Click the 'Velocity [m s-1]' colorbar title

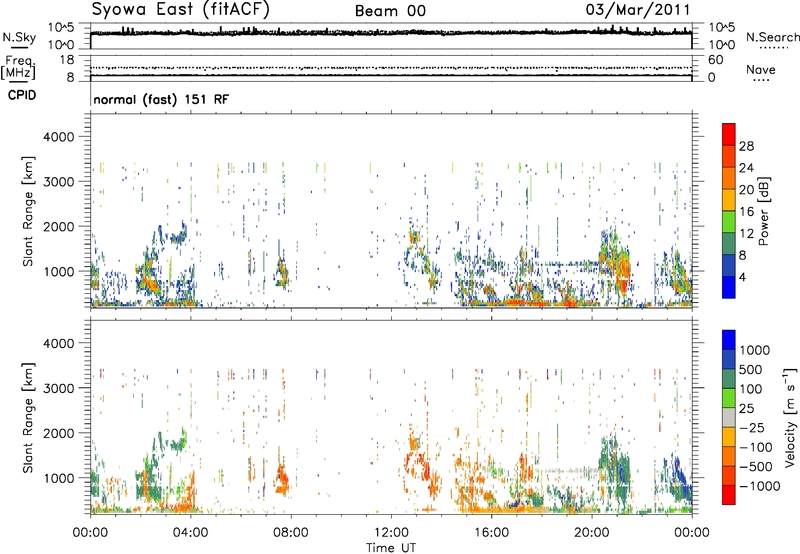[x=790, y=417]
